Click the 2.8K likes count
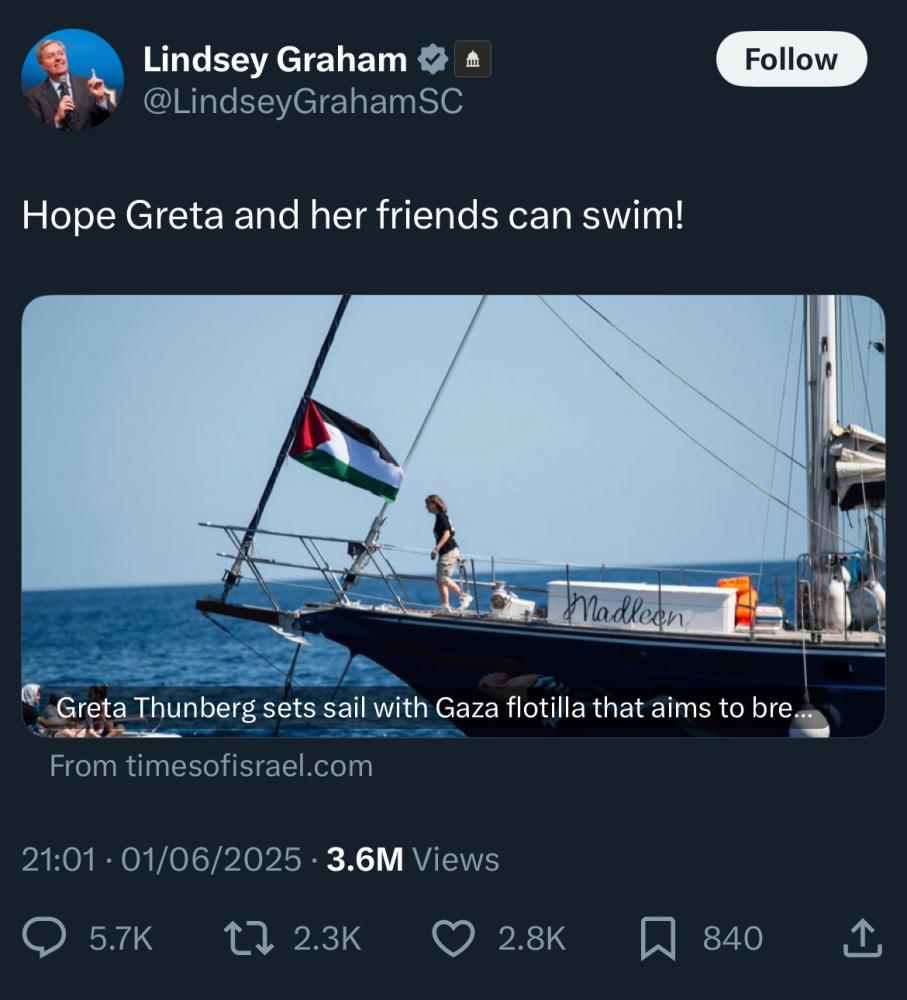Image resolution: width=907 pixels, height=1000 pixels. (x=532, y=938)
